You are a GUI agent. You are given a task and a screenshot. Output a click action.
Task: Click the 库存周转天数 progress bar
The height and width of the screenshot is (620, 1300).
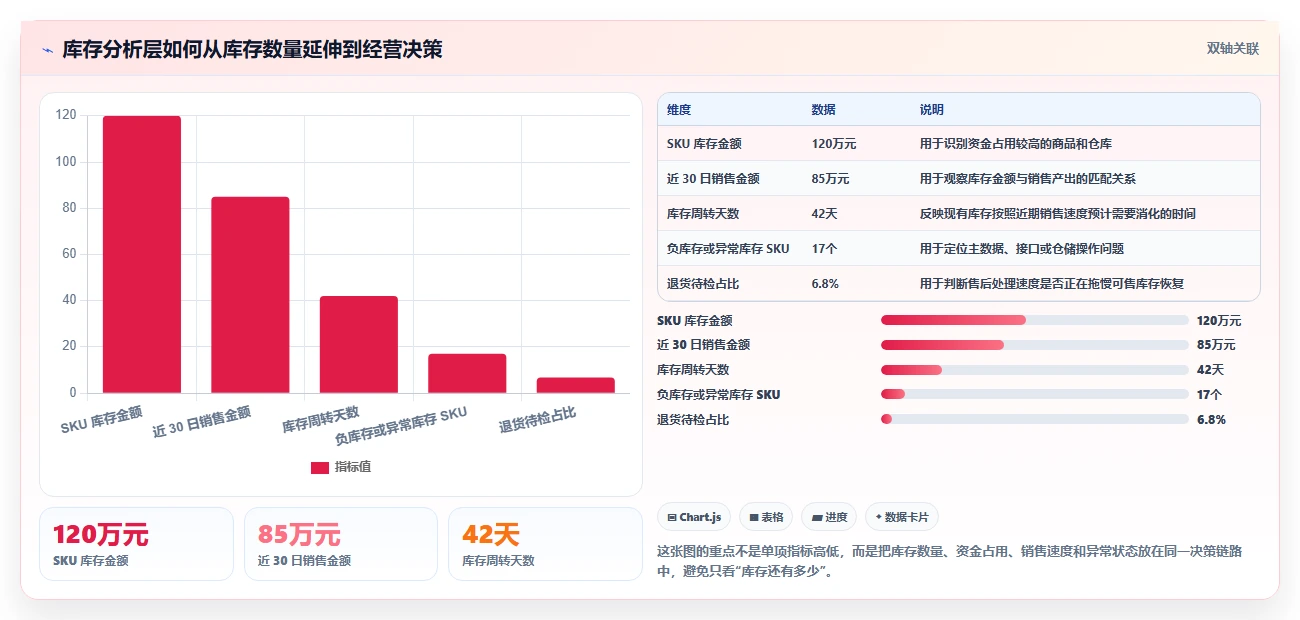pos(1035,370)
